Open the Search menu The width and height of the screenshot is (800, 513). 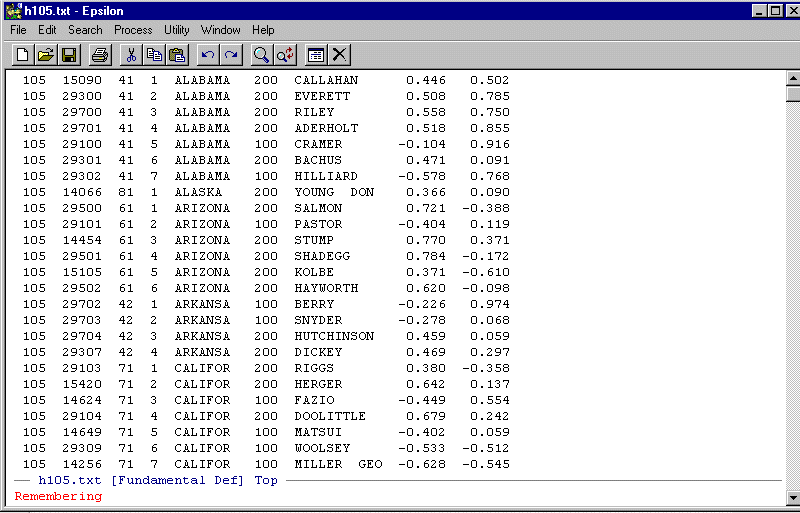85,30
